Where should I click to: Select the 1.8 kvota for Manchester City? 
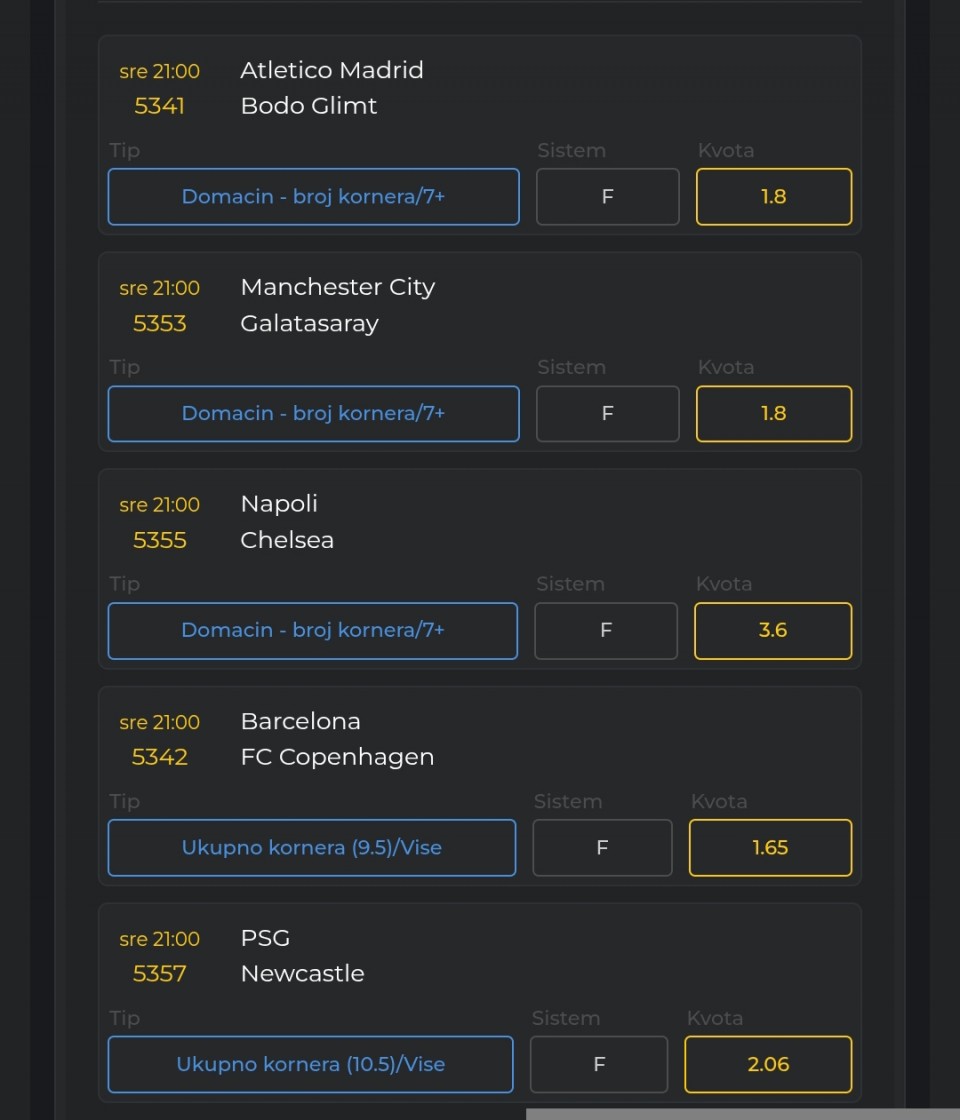[x=773, y=414]
